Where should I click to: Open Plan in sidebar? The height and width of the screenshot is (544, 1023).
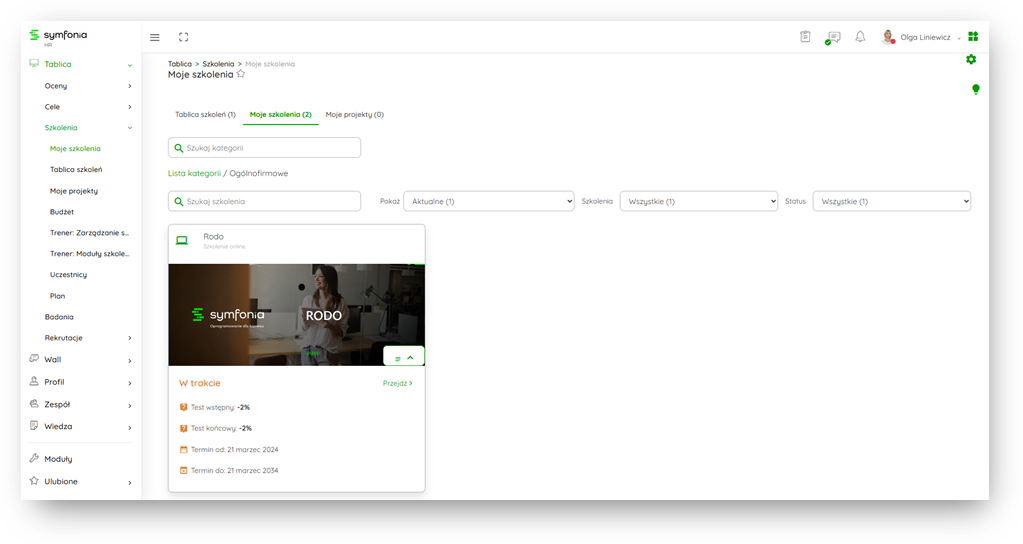tap(57, 296)
